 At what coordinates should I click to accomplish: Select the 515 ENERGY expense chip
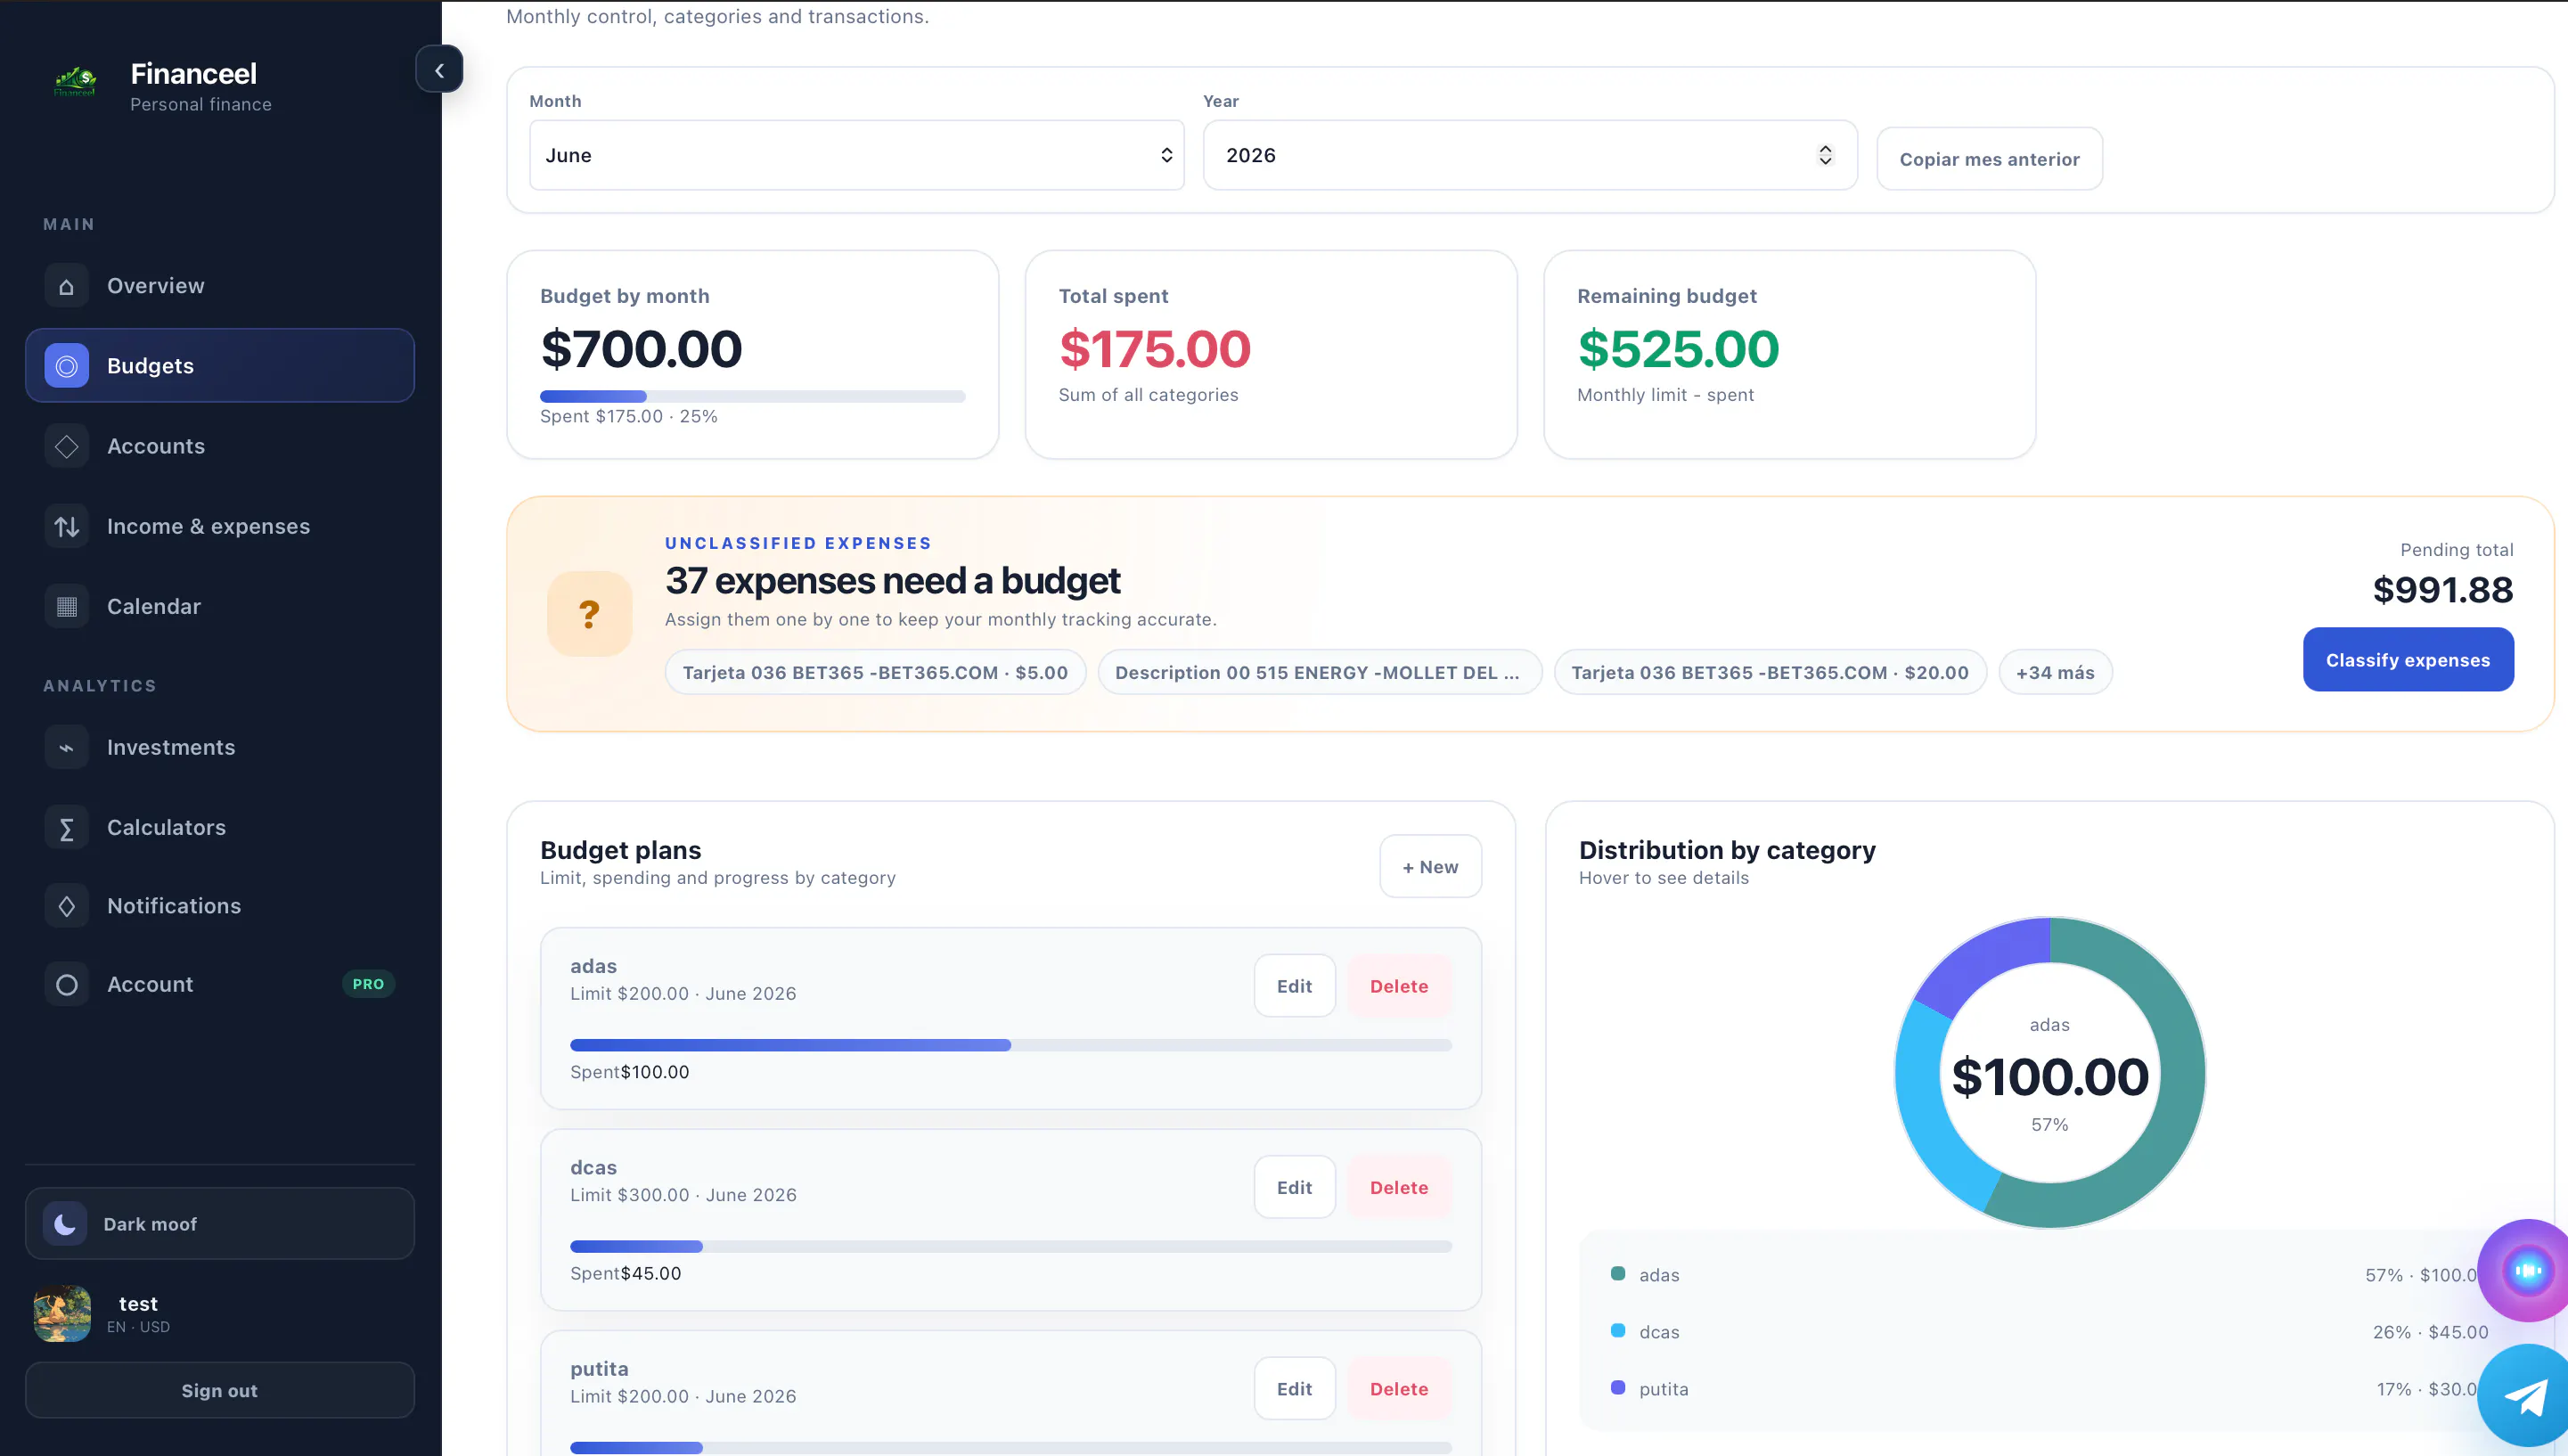(1319, 673)
